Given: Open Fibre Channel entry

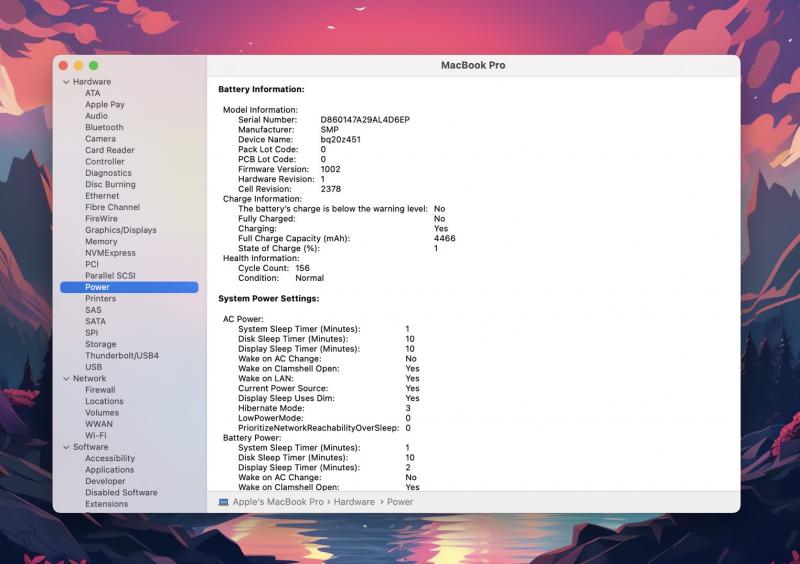Looking at the screenshot, I should click(x=112, y=207).
